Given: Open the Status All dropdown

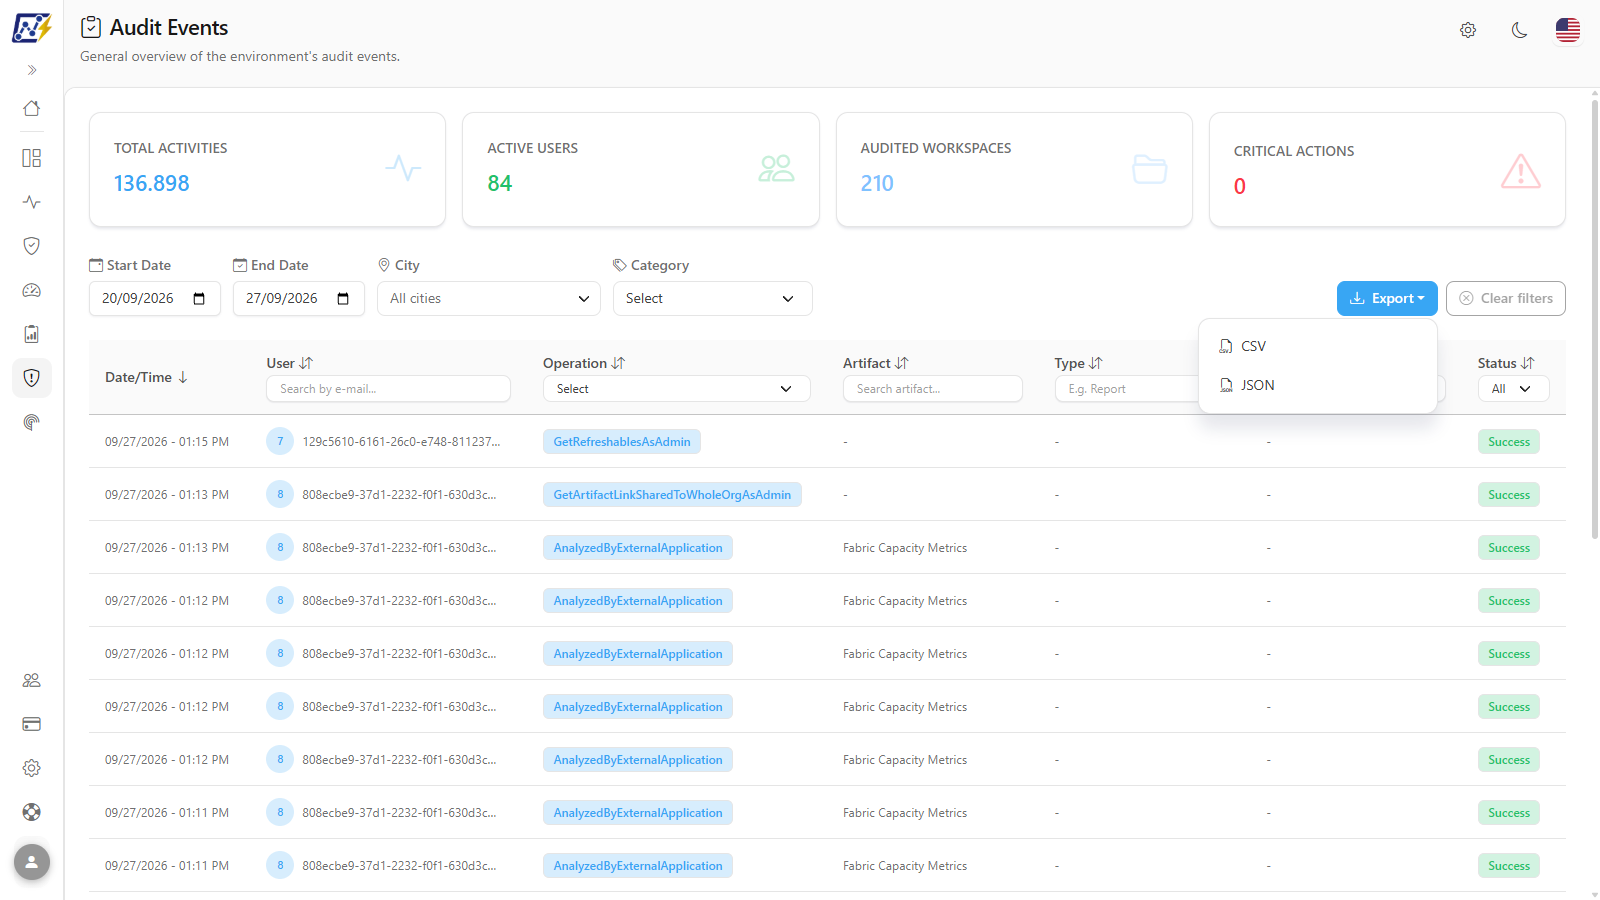Looking at the screenshot, I should click(1514, 389).
